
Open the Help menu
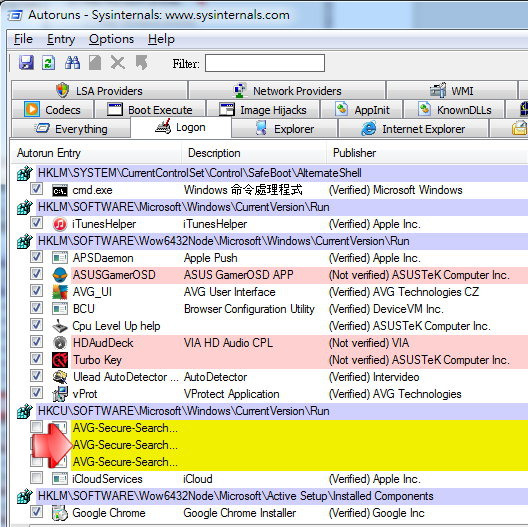[161, 39]
